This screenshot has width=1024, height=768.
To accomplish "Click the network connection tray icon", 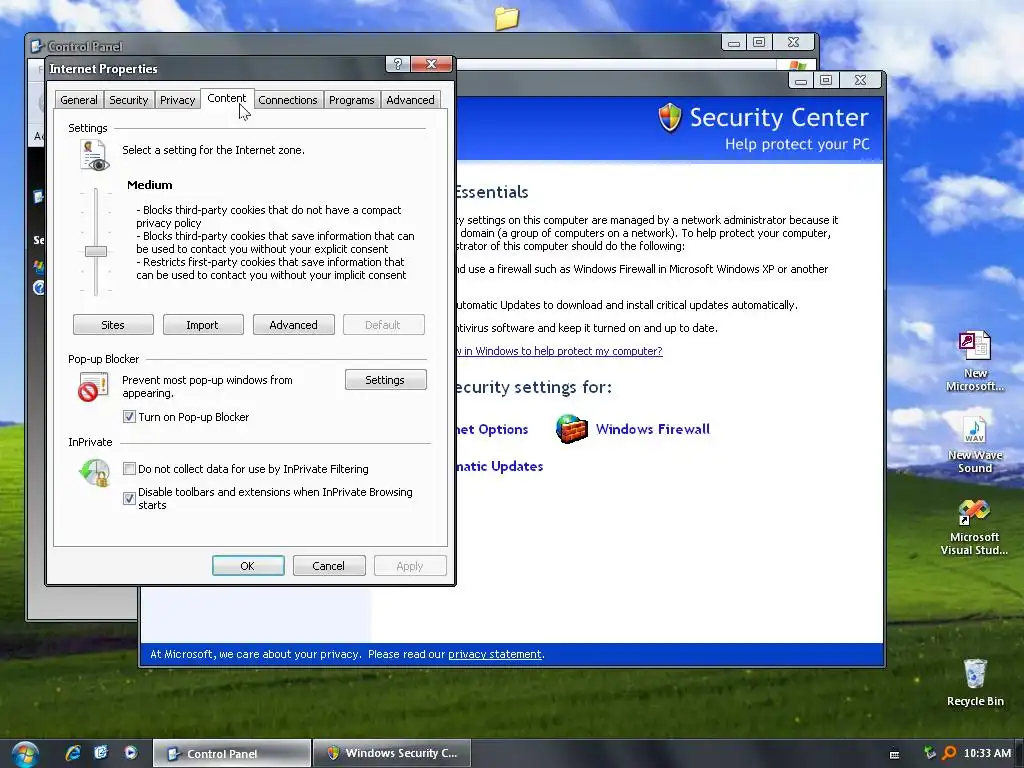I will [x=930, y=753].
